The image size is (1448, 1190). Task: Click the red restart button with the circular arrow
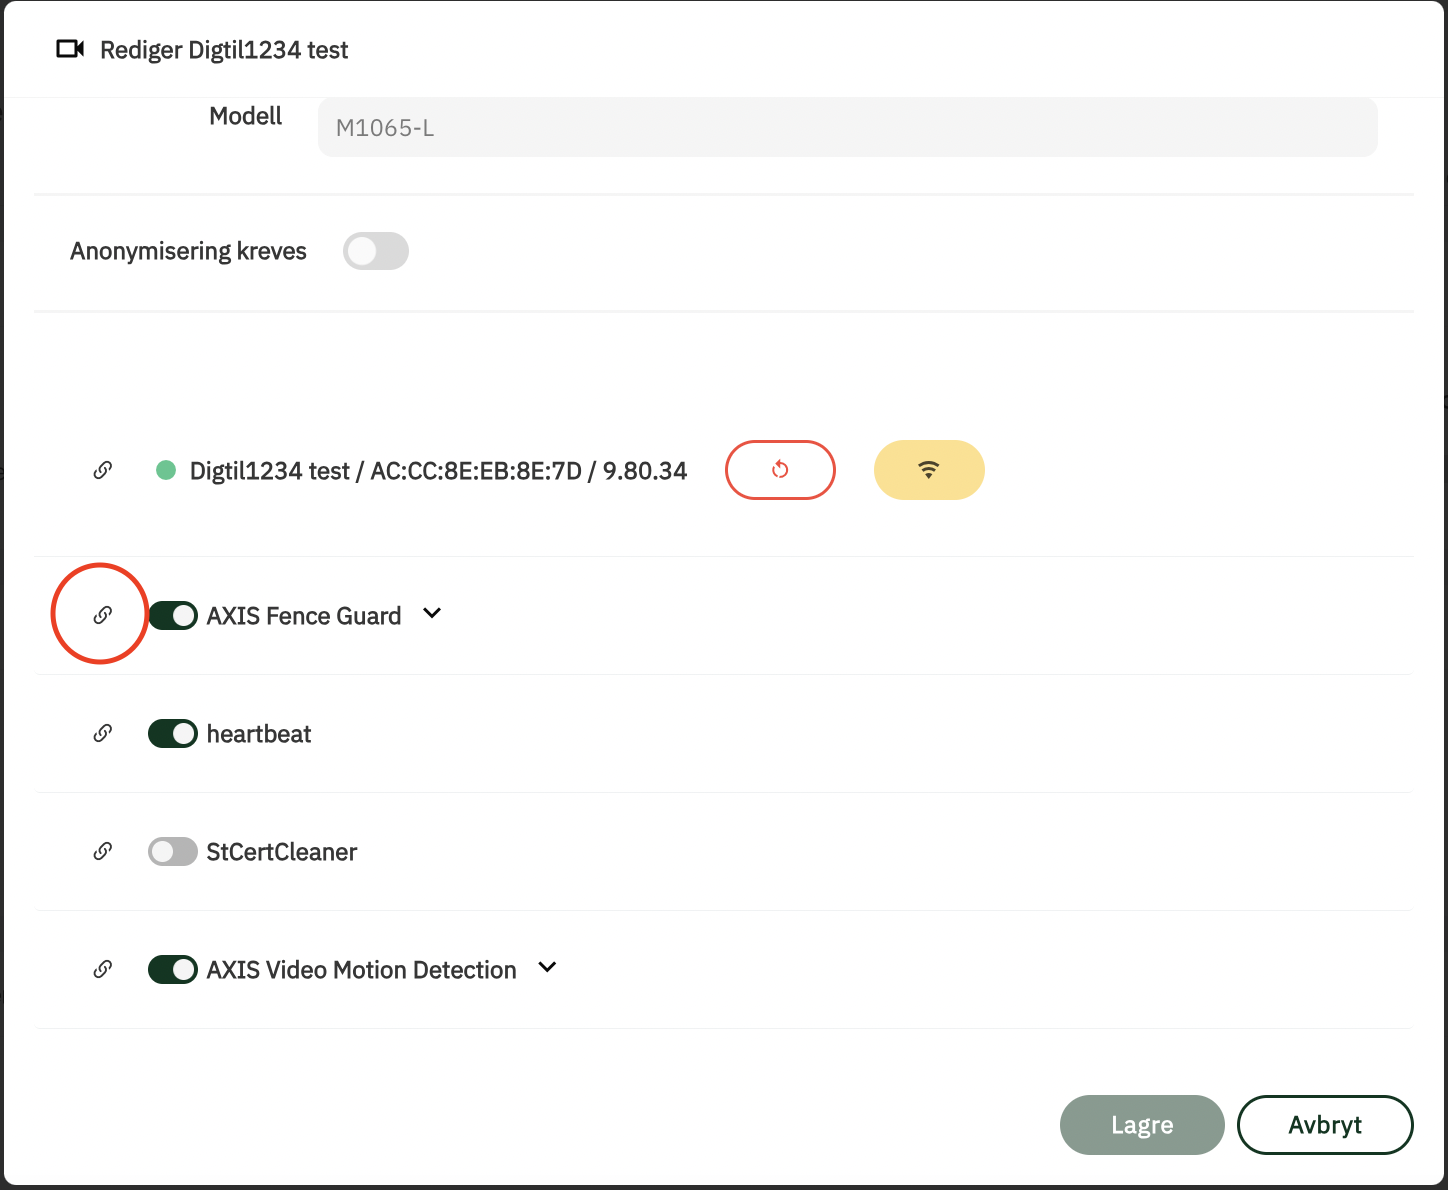(780, 470)
